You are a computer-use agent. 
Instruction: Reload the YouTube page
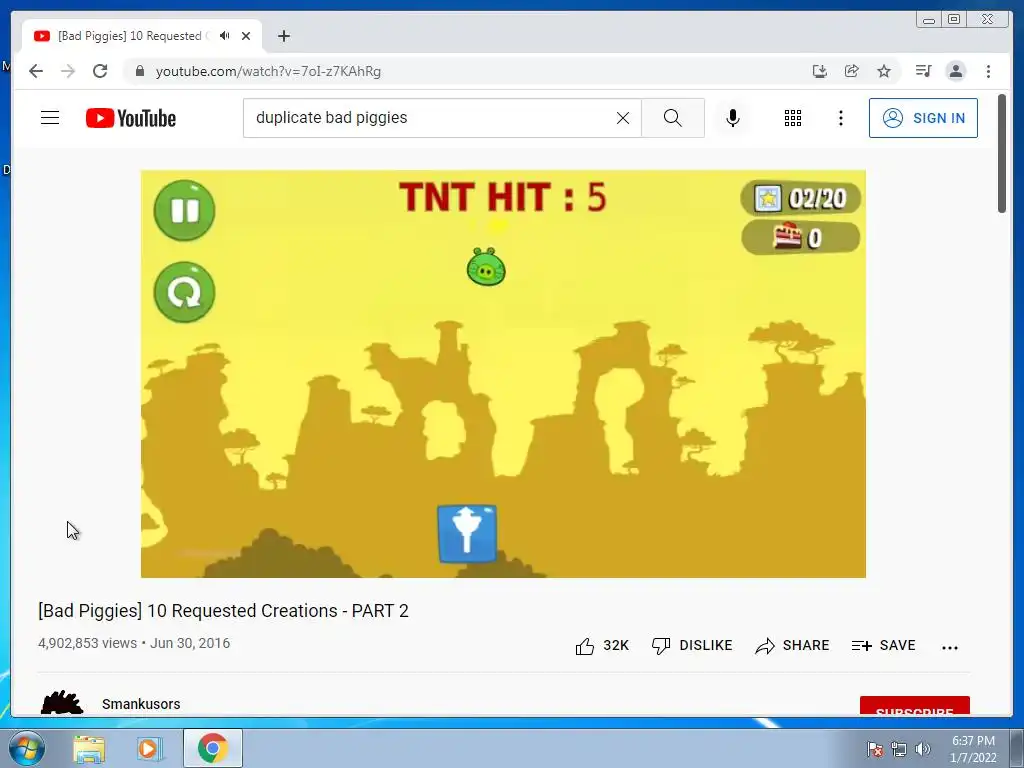[100, 71]
